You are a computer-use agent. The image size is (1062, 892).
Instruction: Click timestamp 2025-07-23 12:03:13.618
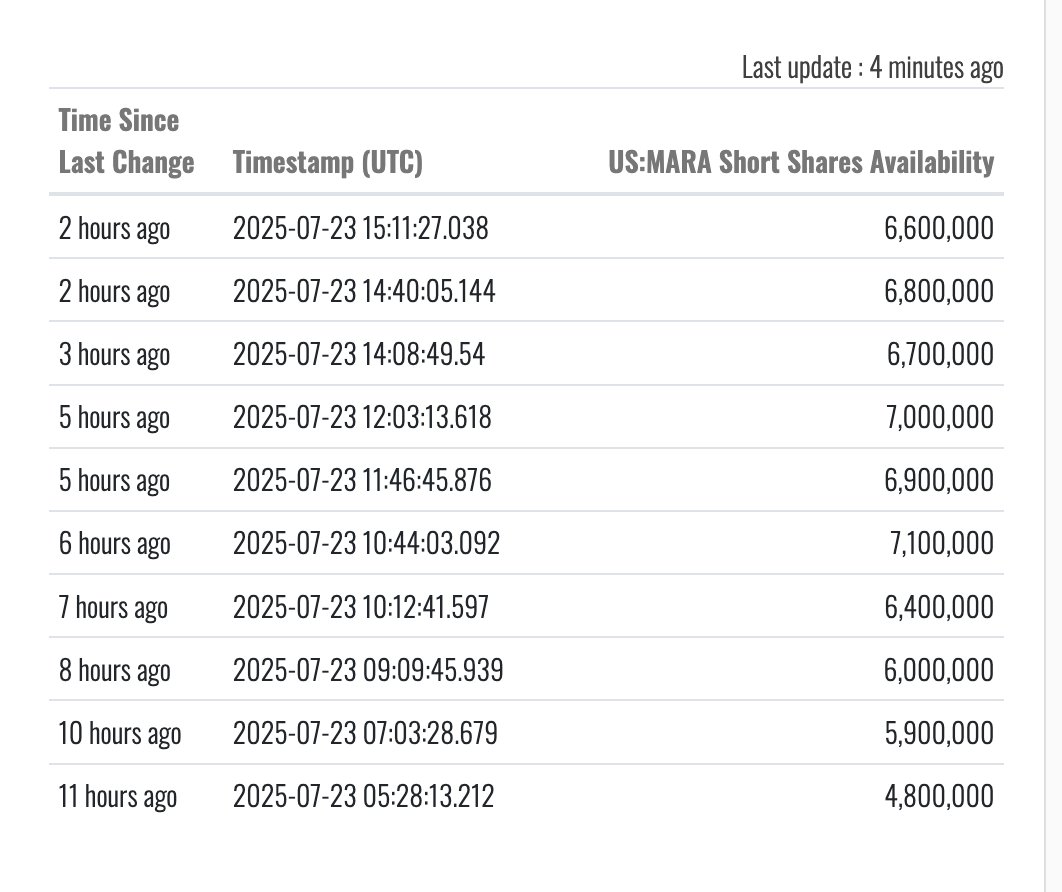pyautogui.click(x=362, y=417)
